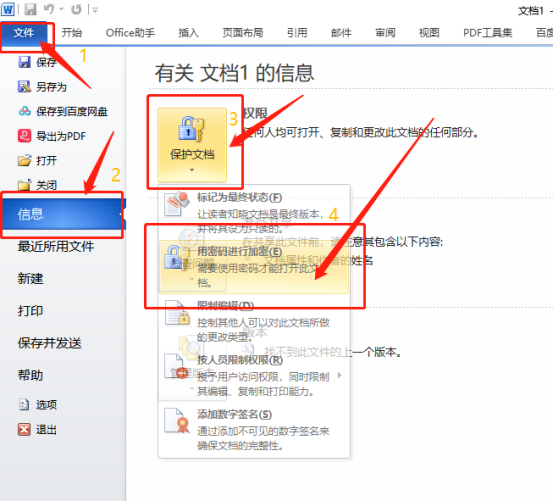Click the 添加数字签名 certificate ribbon icon
This screenshot has width=554, height=501.
point(176,420)
